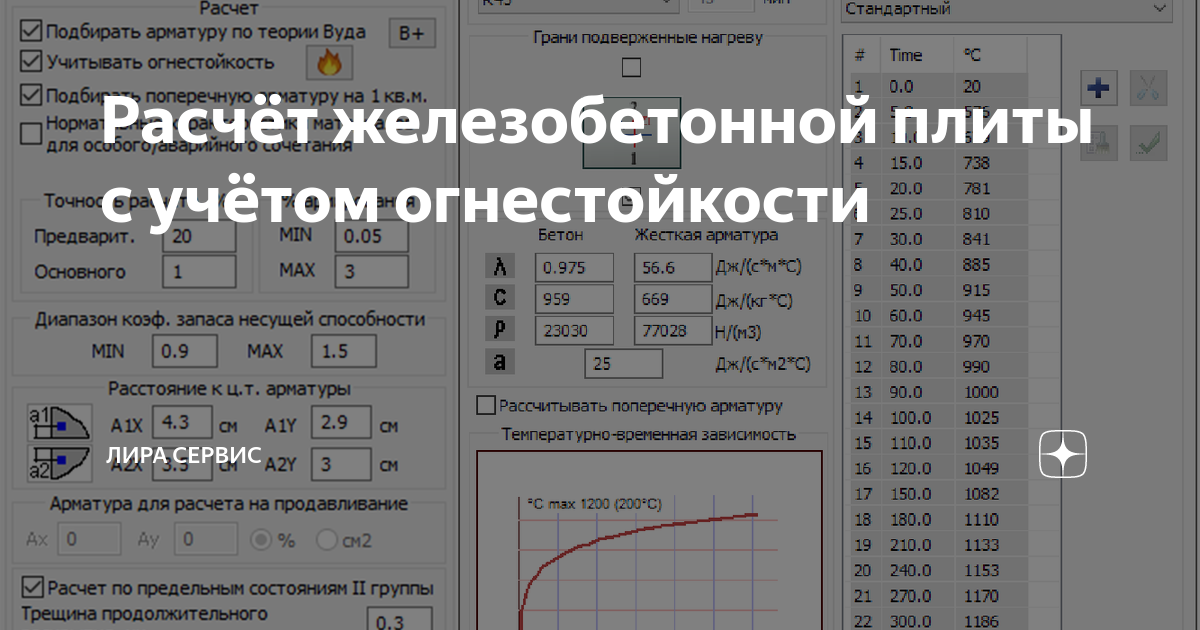1200x630 pixels.
Task: Cut the table row with the scissors icon
Action: pos(1148,89)
